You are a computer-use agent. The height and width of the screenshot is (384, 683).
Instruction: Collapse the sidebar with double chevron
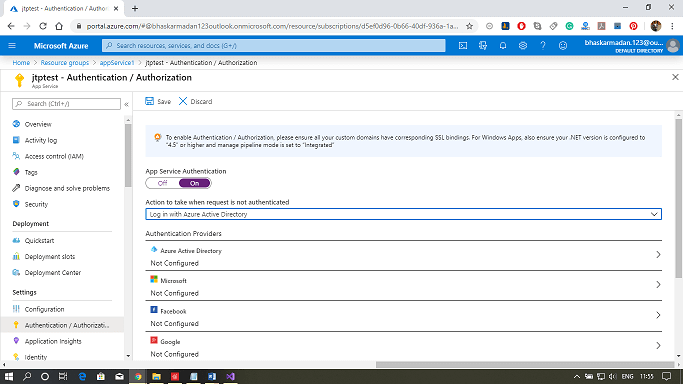tap(126, 104)
